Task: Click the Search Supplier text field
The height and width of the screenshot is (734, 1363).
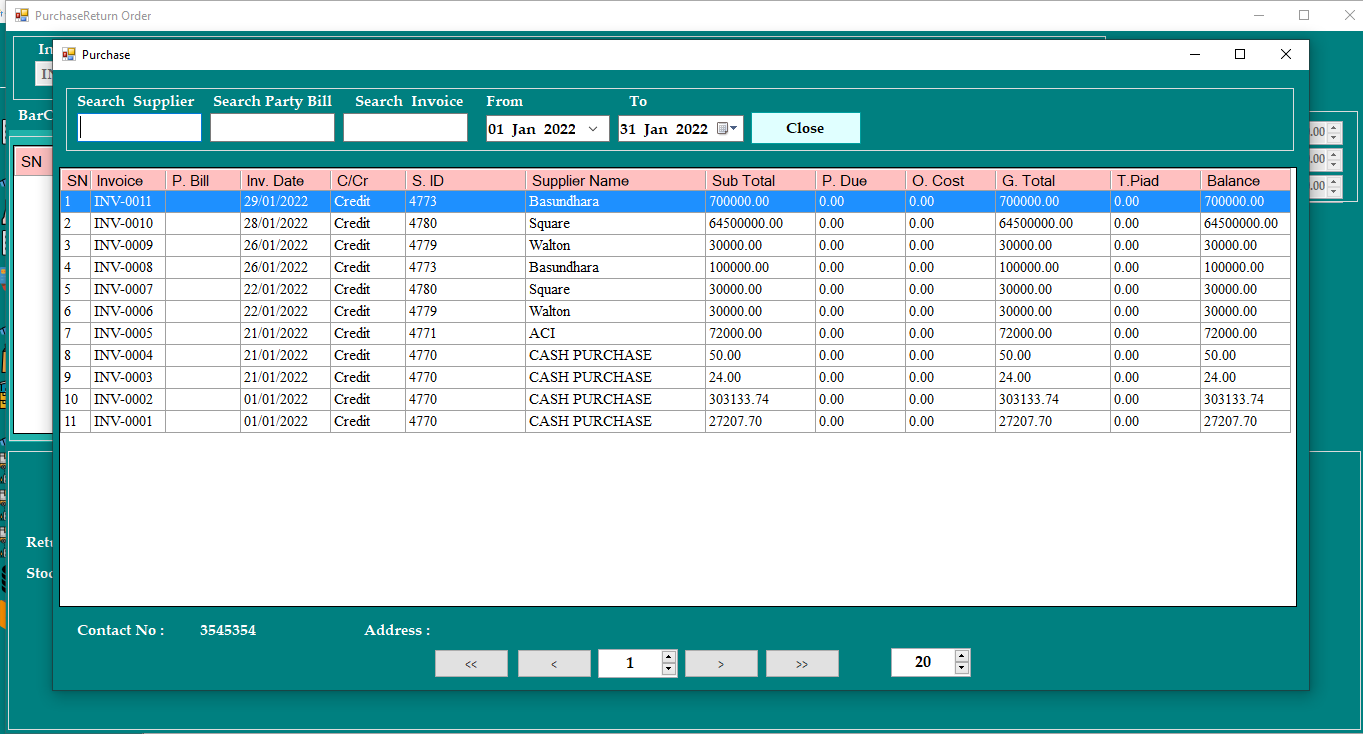Action: coord(140,128)
